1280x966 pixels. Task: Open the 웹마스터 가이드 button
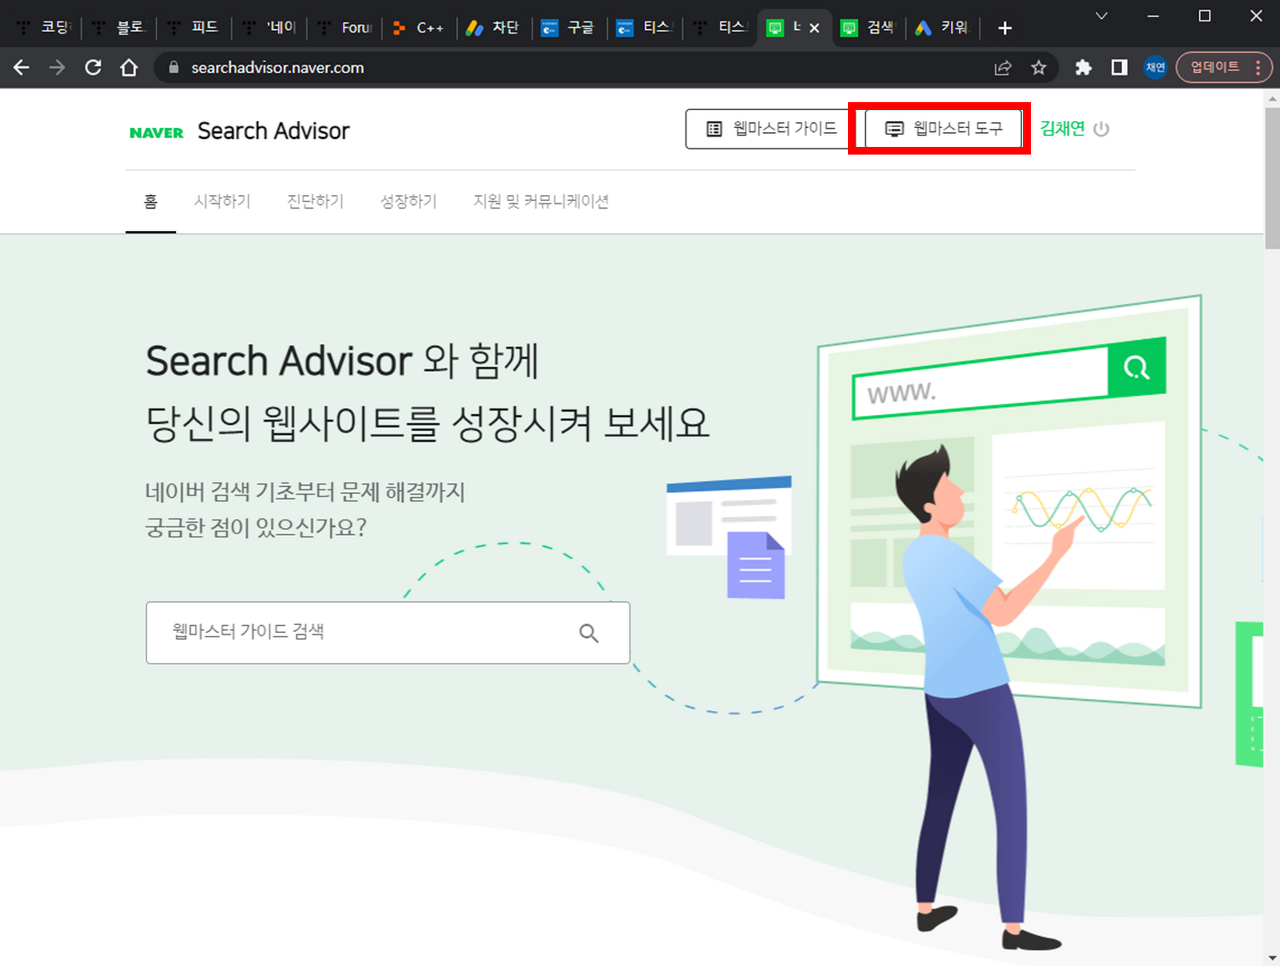pyautogui.click(x=771, y=129)
